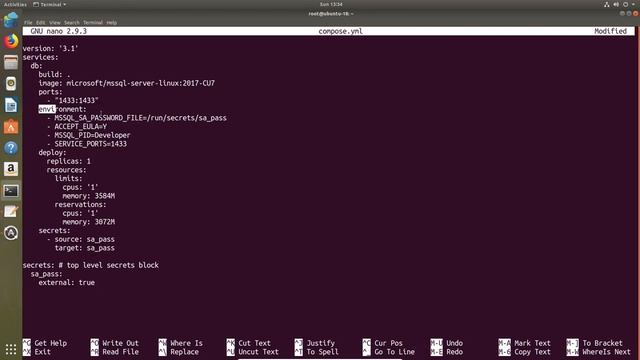Click the Where Is shortcut

click(x=181, y=343)
